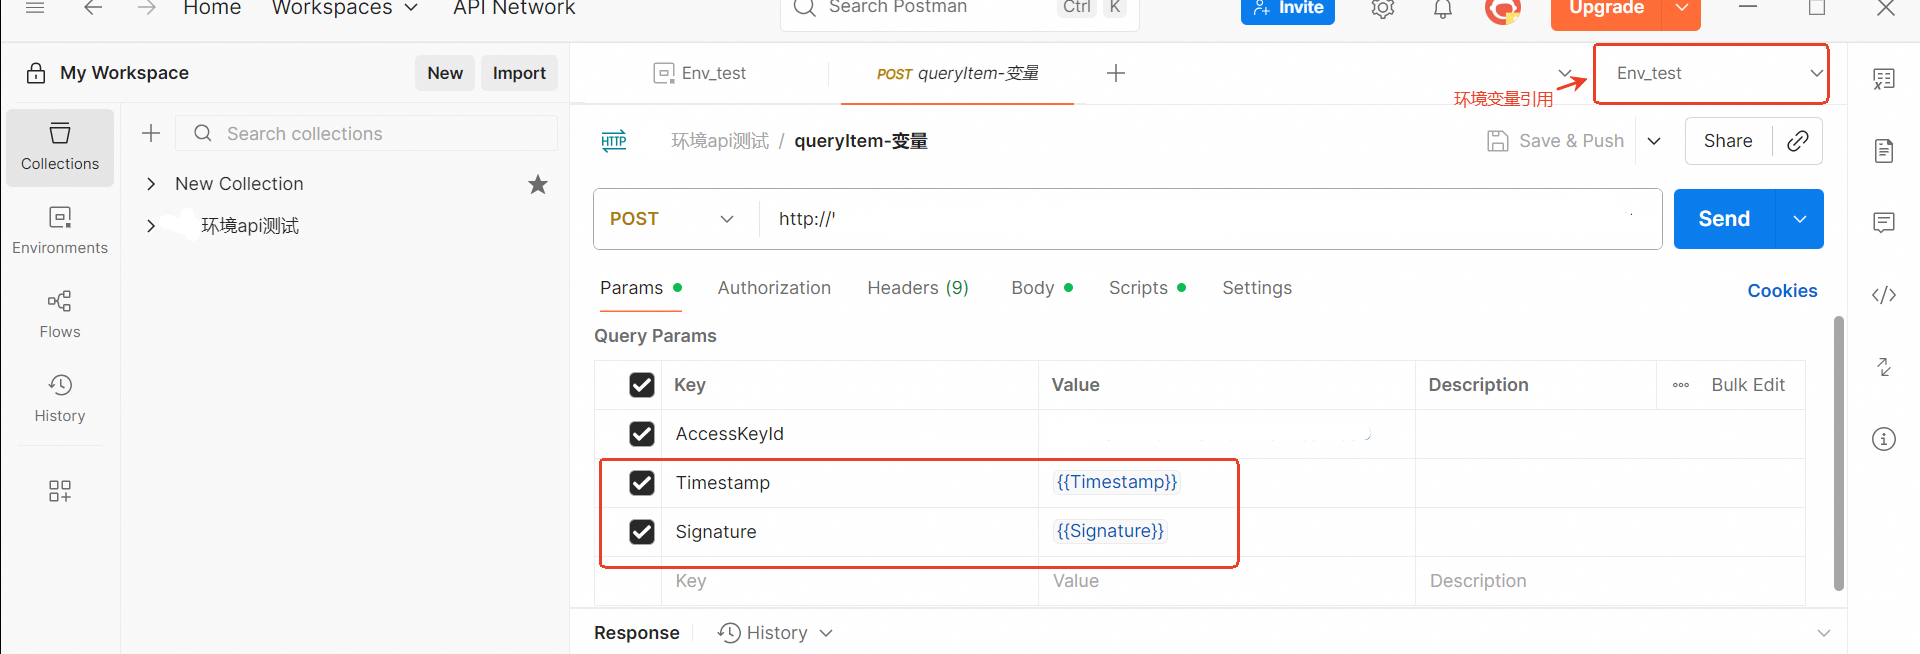Select the Params tab
1920x654 pixels.
tap(640, 288)
